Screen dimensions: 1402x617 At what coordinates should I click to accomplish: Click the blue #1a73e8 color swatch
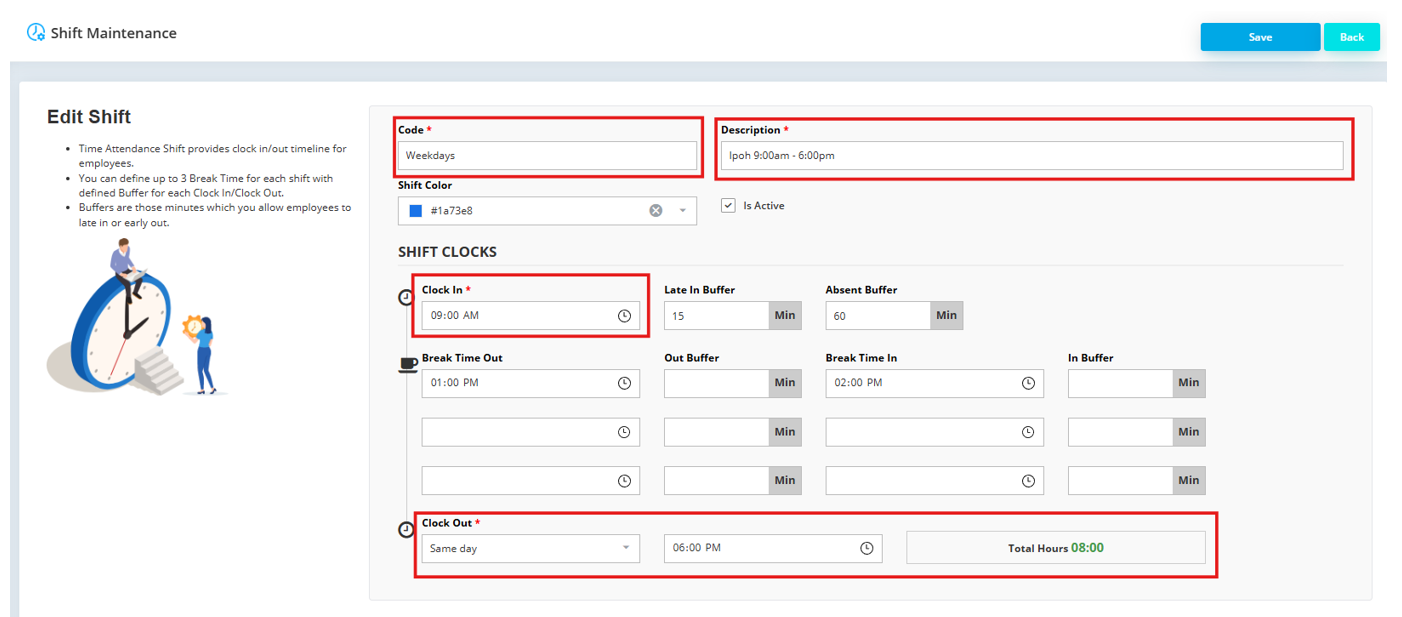(416, 211)
